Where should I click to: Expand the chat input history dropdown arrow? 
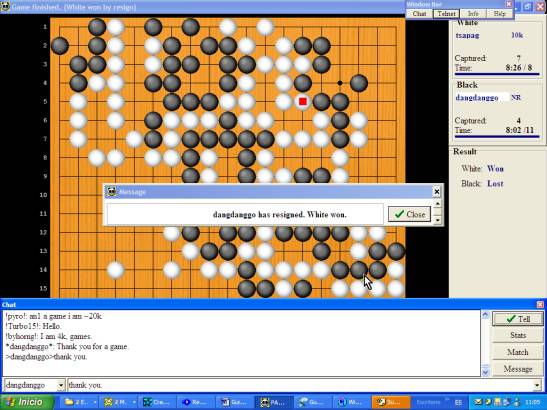pos(537,385)
